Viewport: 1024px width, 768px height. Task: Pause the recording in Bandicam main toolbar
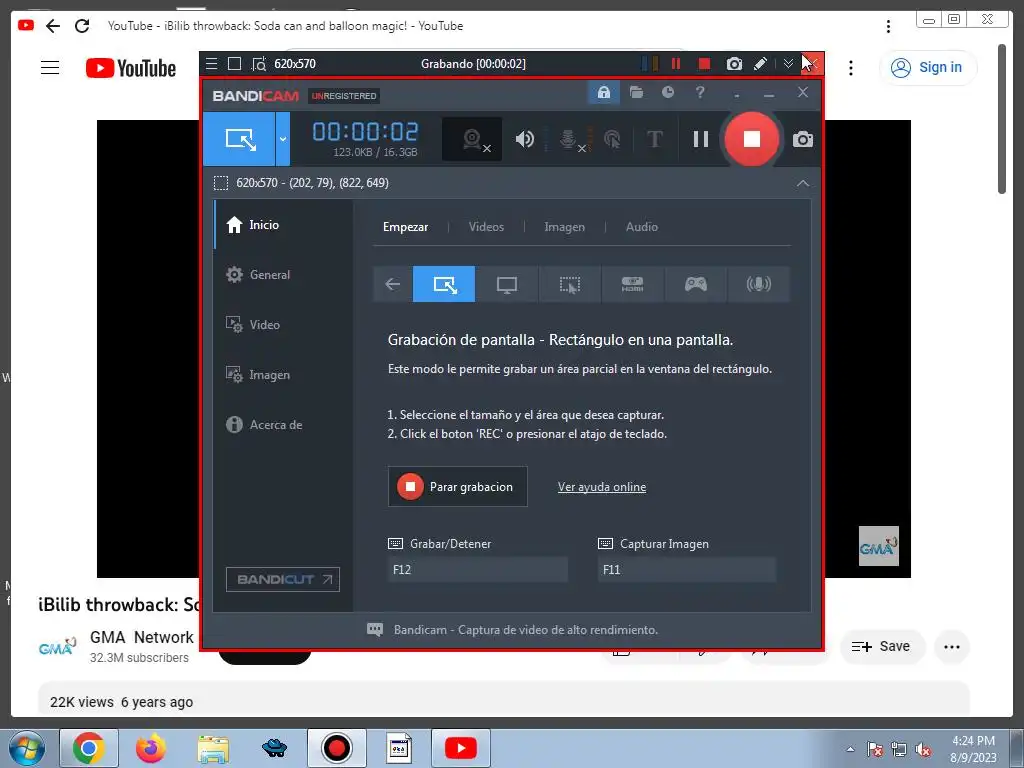click(x=701, y=139)
